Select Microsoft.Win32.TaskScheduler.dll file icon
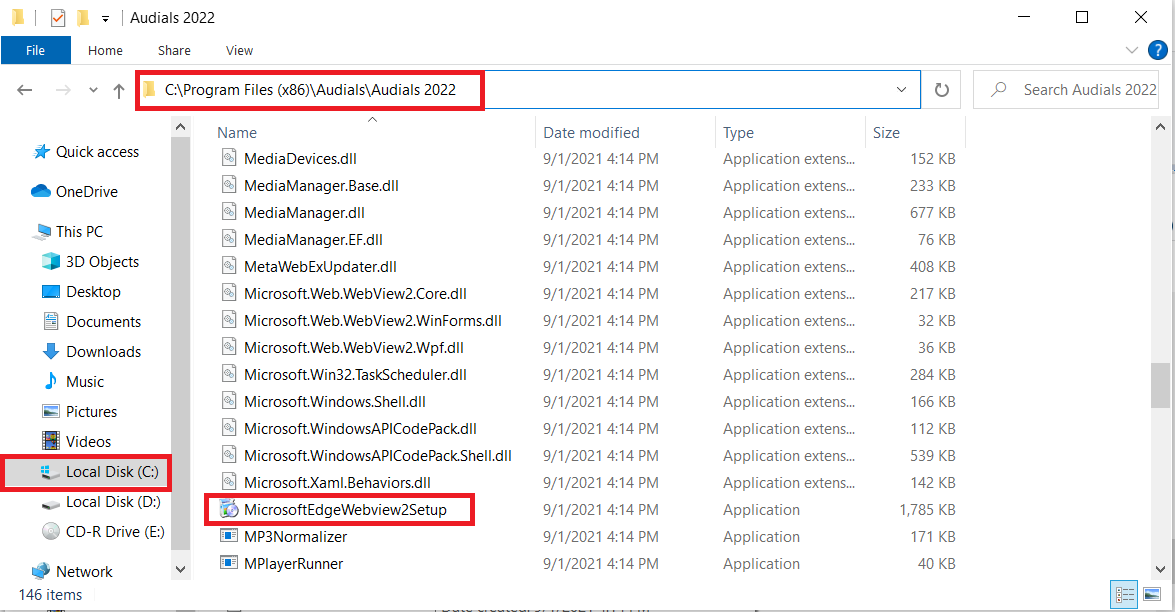Screen dimensions: 1175x612 229,374
